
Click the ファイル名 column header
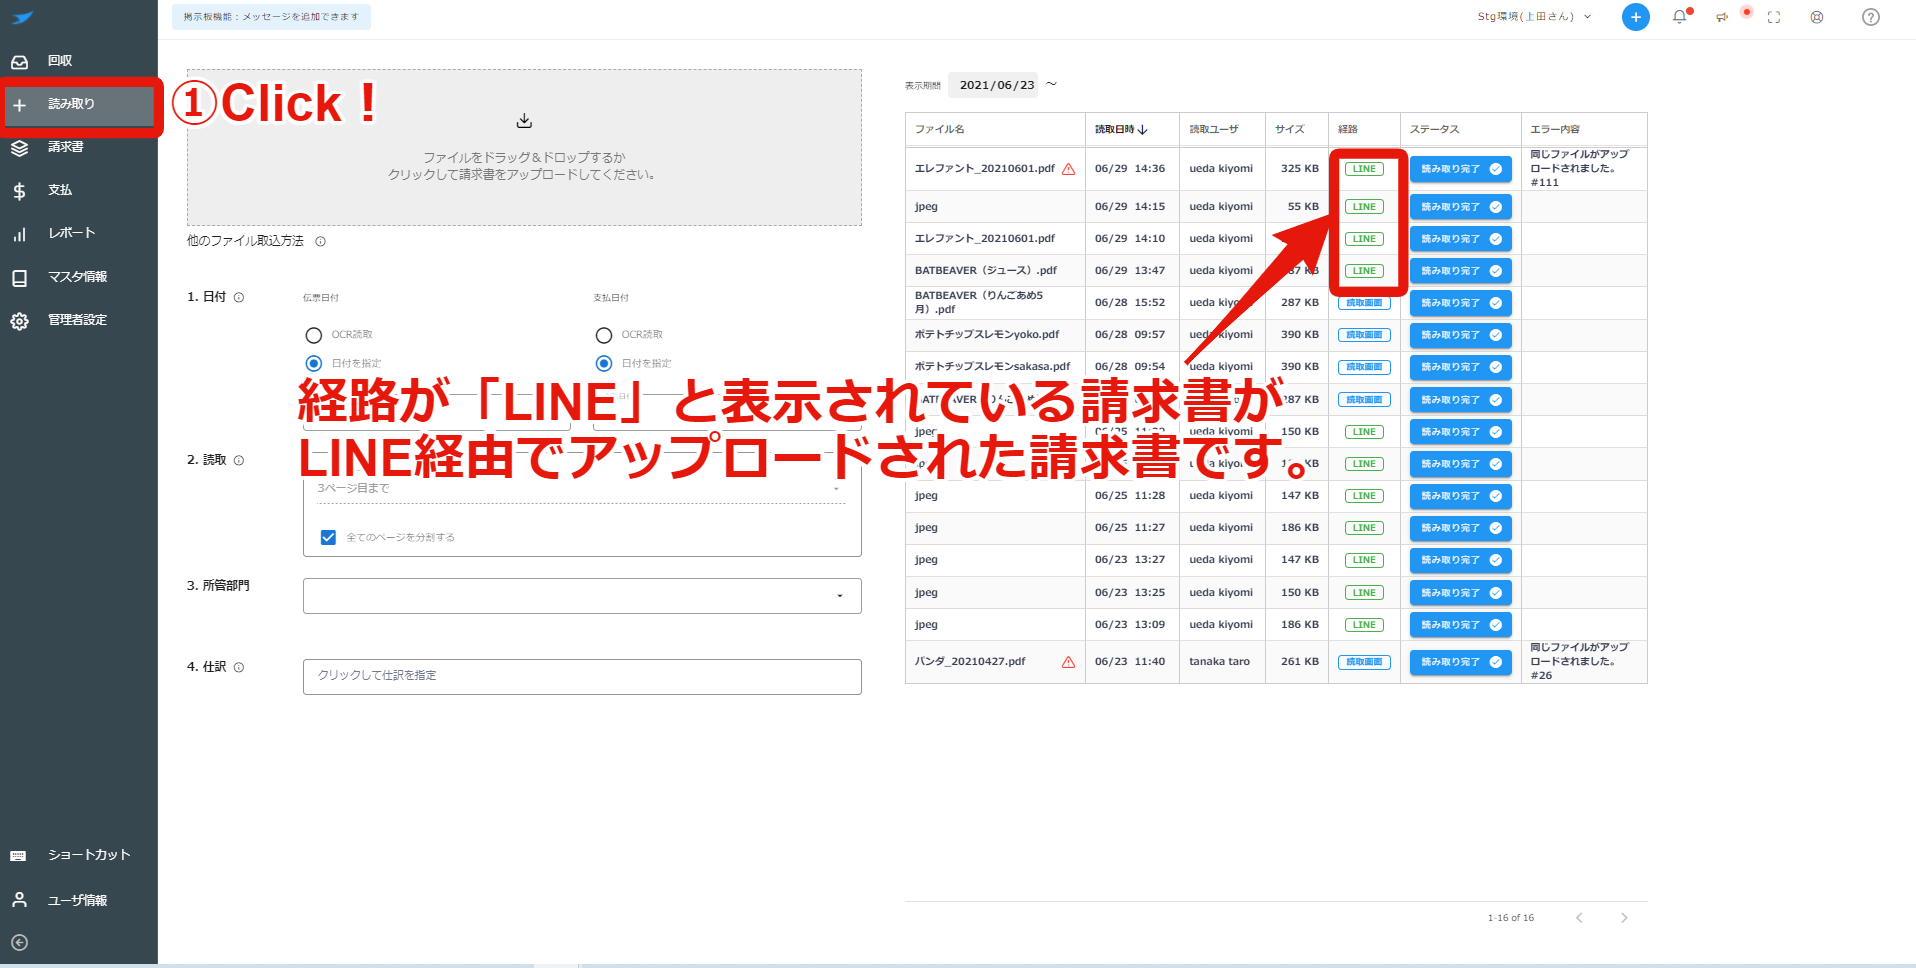click(940, 129)
